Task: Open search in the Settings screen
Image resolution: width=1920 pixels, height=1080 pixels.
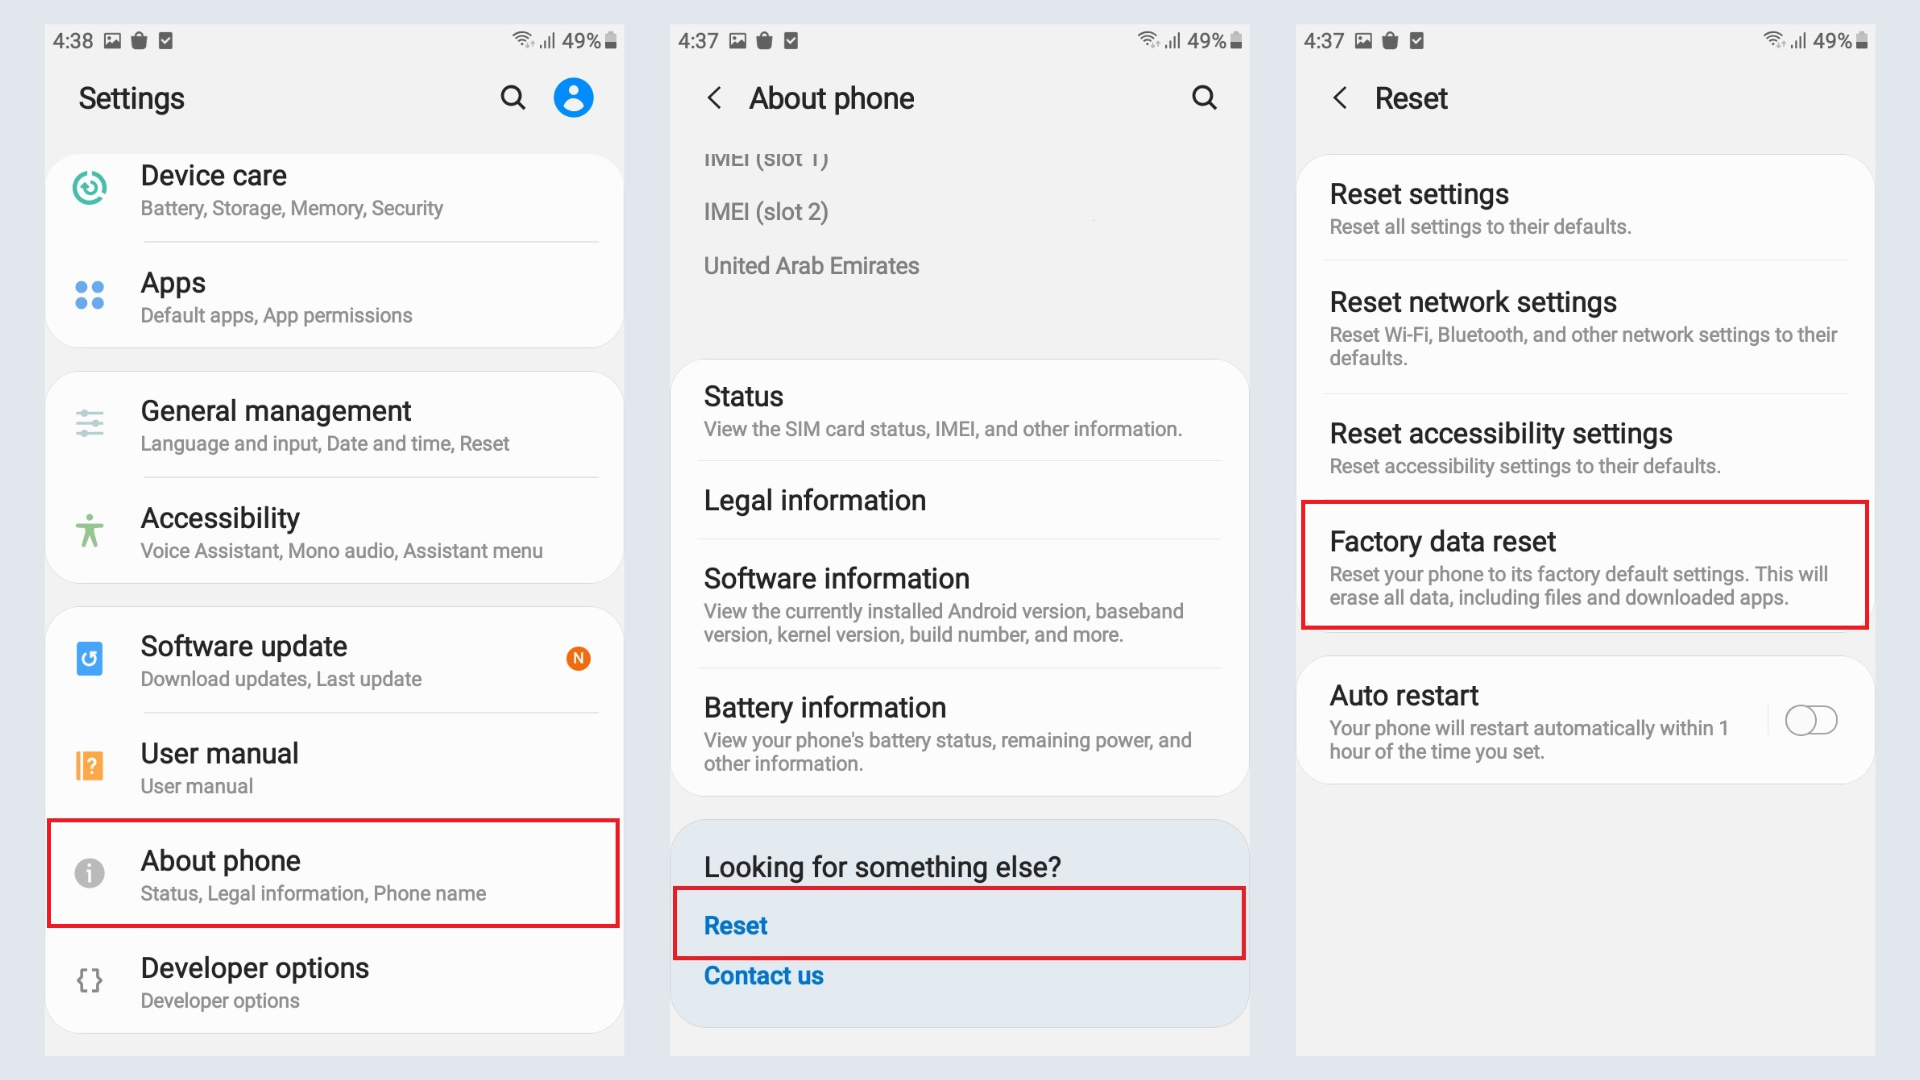Action: click(513, 98)
